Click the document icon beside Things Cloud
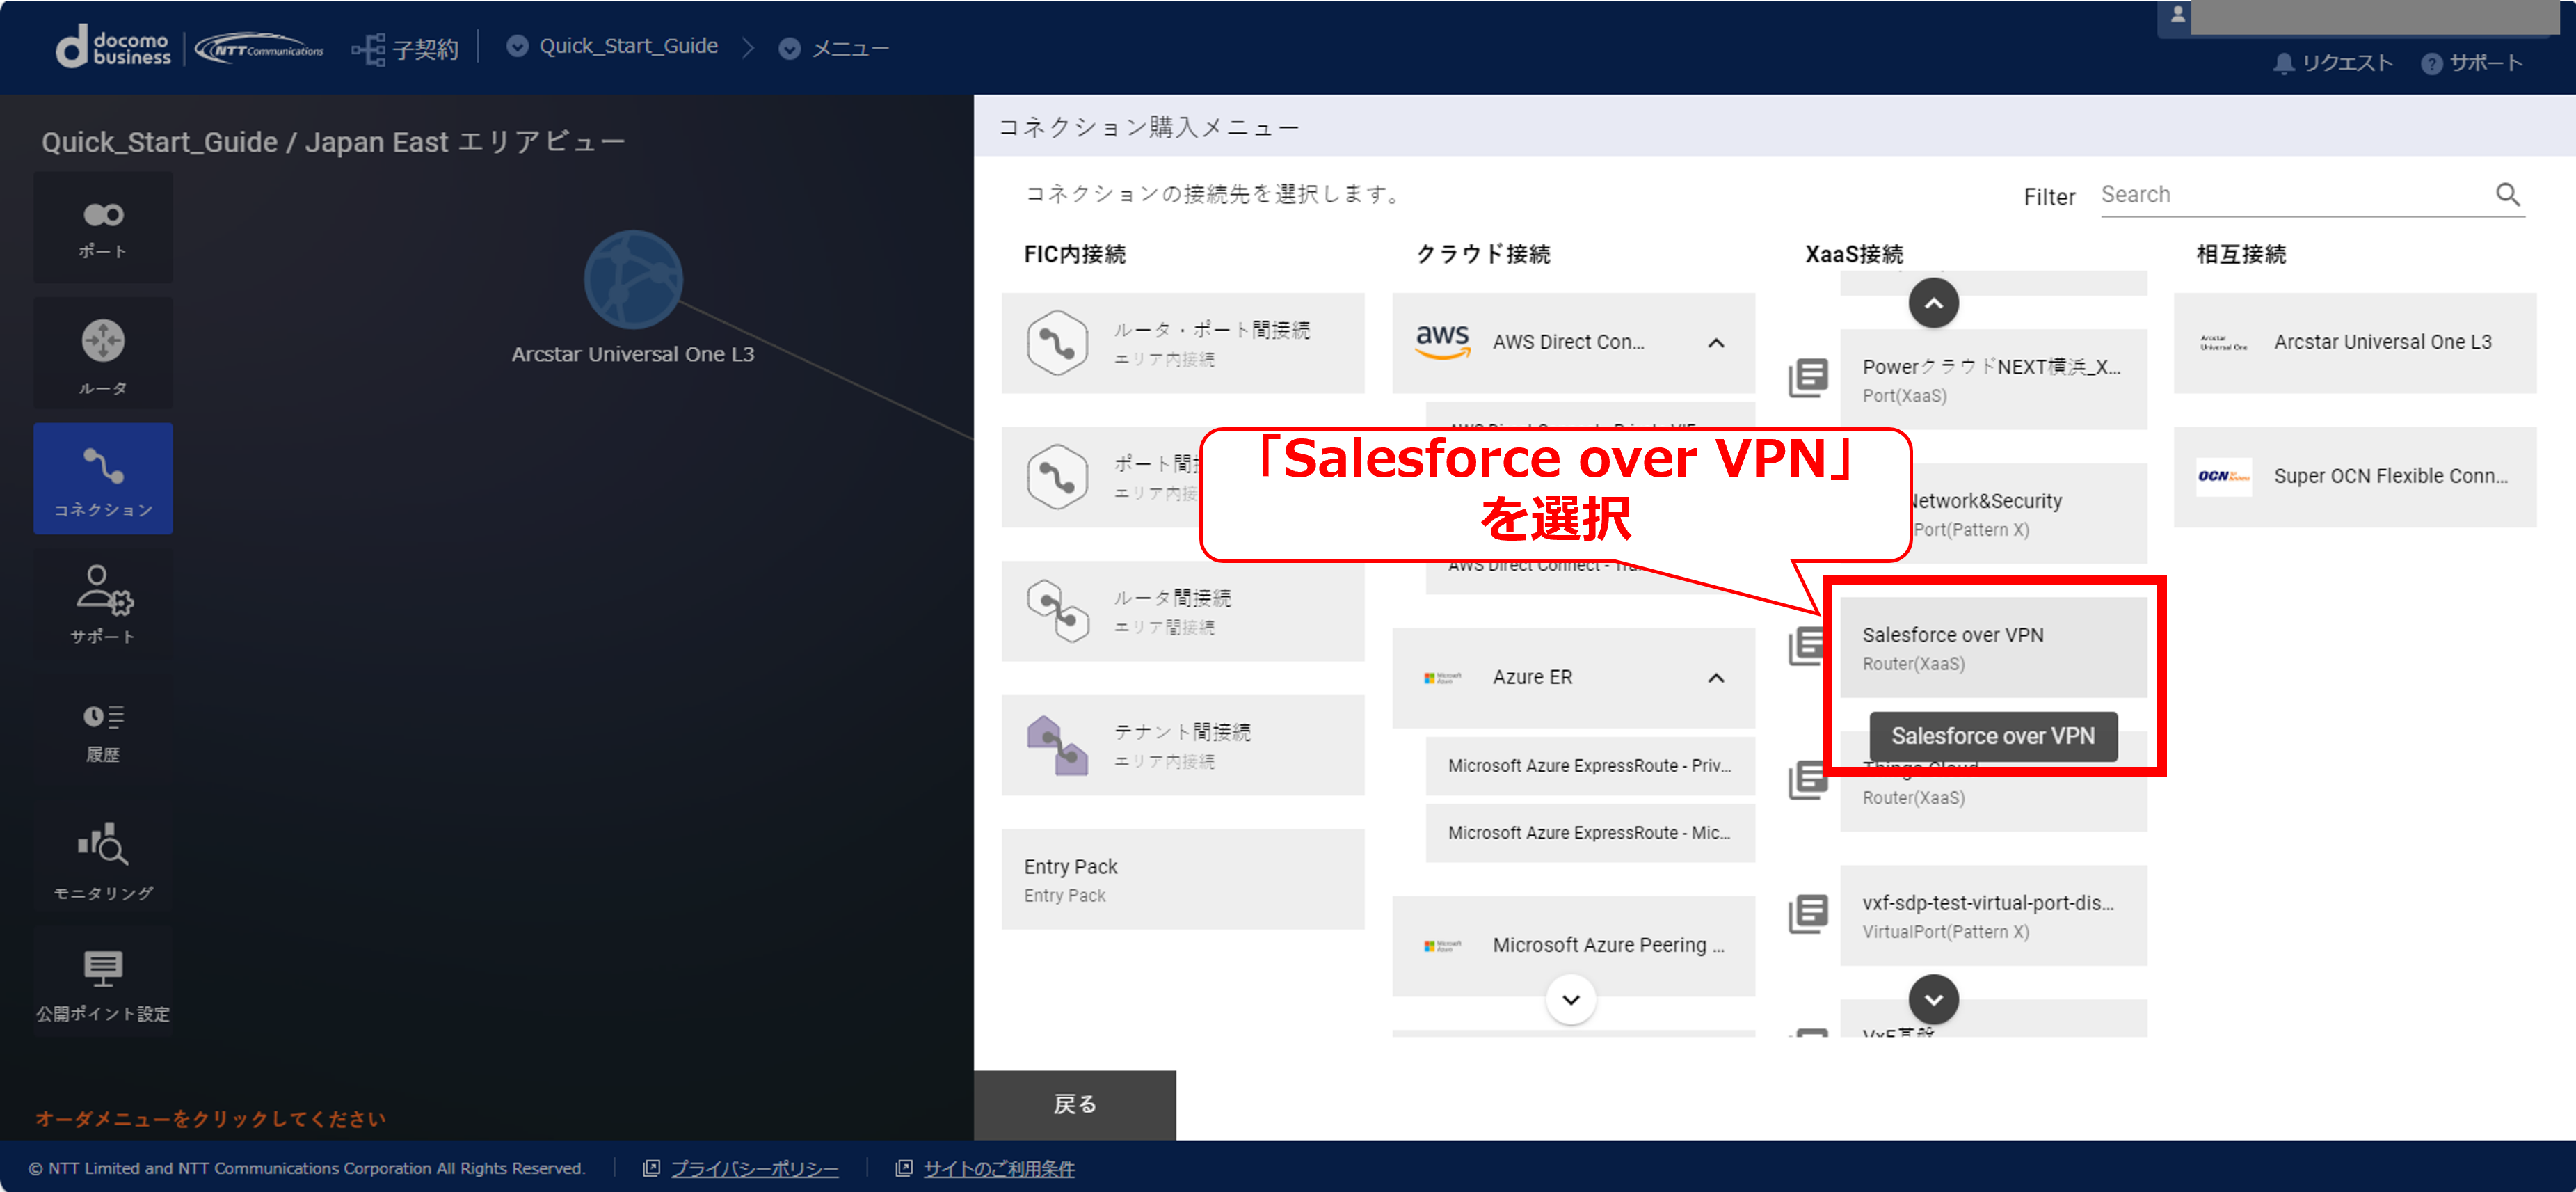The height and width of the screenshot is (1192, 2576). (x=1808, y=779)
